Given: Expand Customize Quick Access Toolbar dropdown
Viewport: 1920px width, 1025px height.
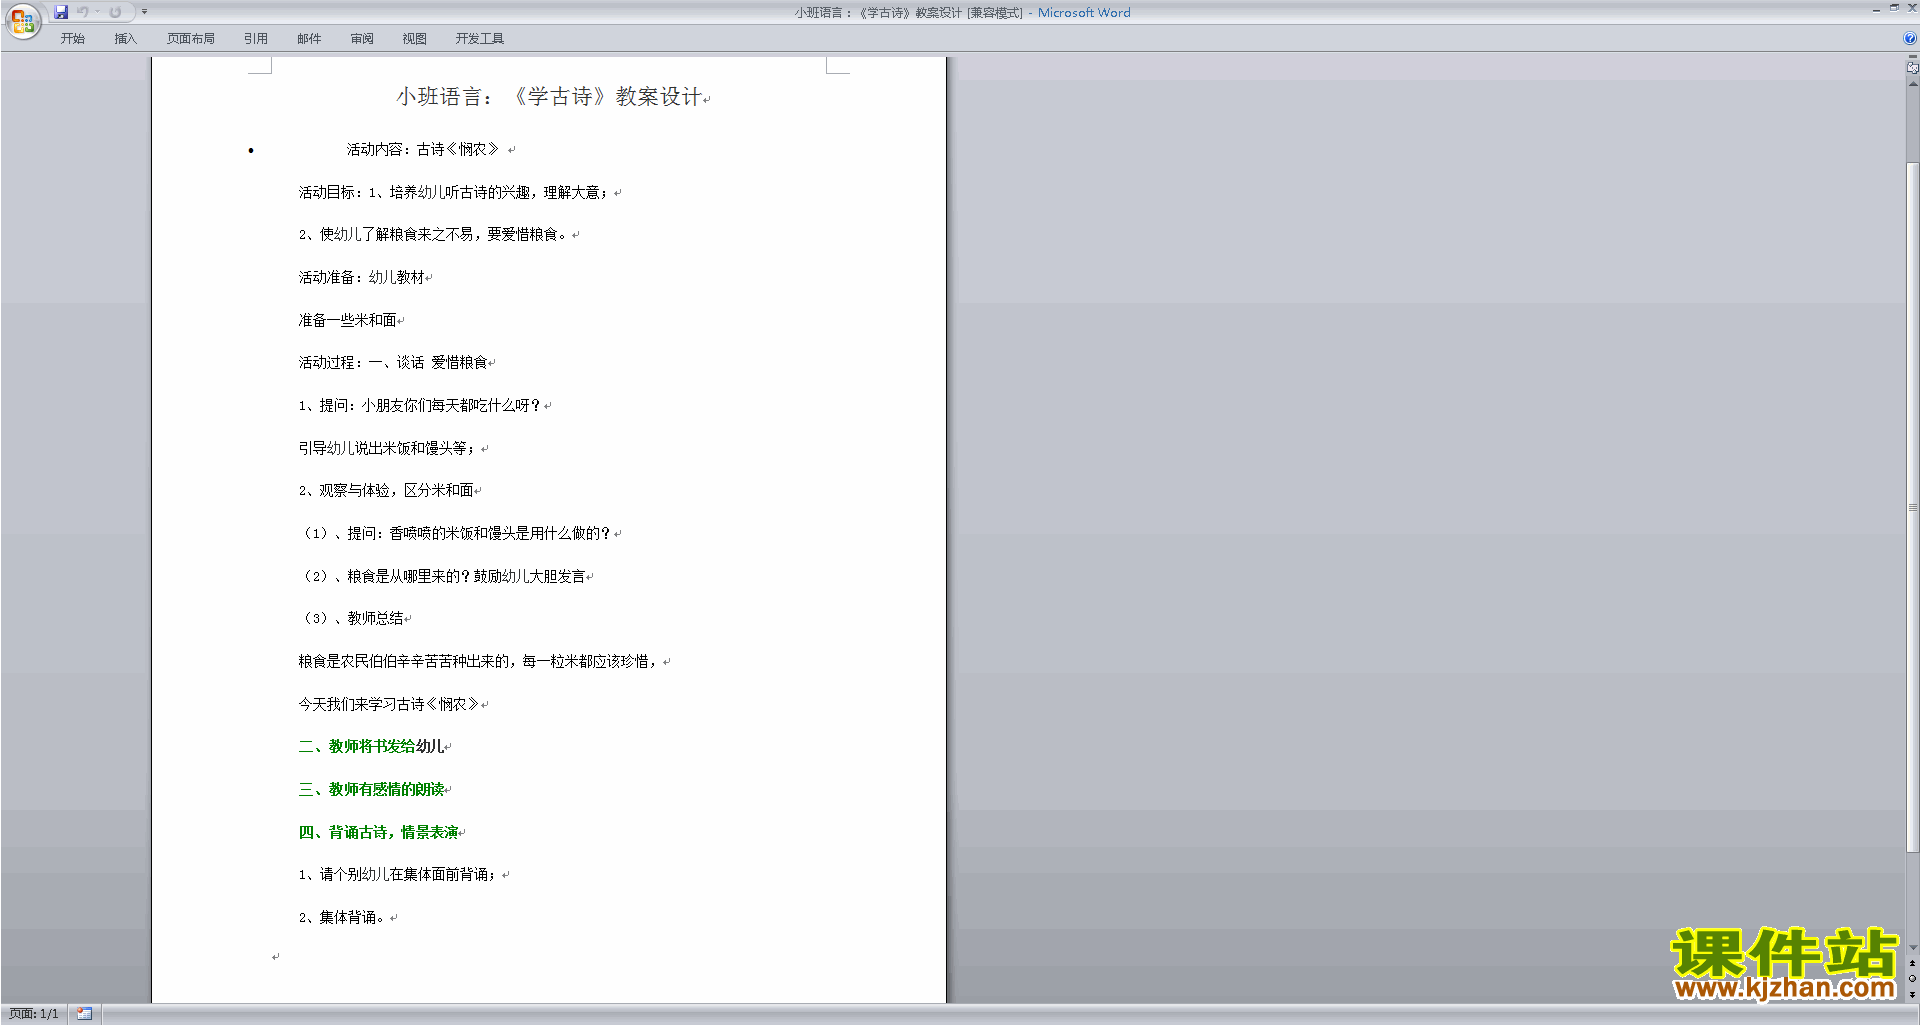Looking at the screenshot, I should (144, 12).
